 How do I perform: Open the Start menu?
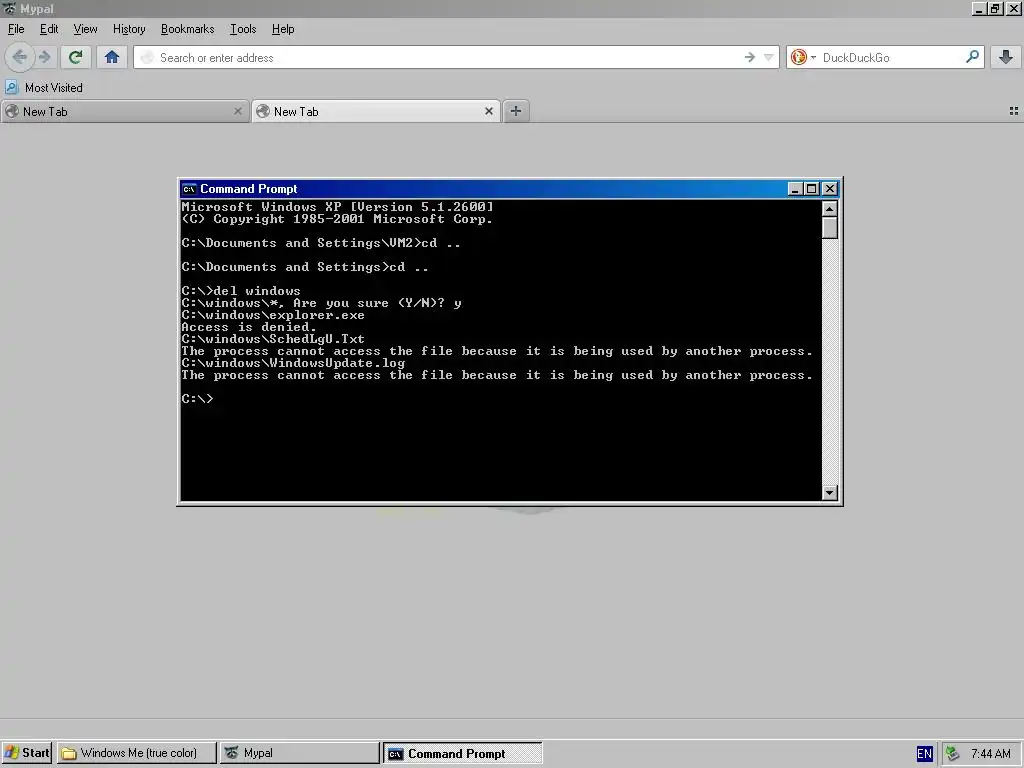point(26,753)
